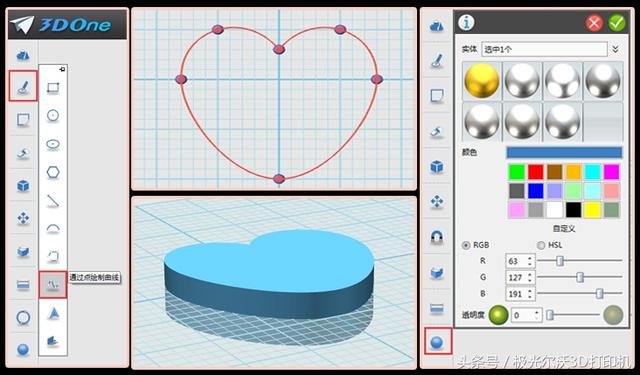Open the highlighted material render sphere tool

(438, 341)
